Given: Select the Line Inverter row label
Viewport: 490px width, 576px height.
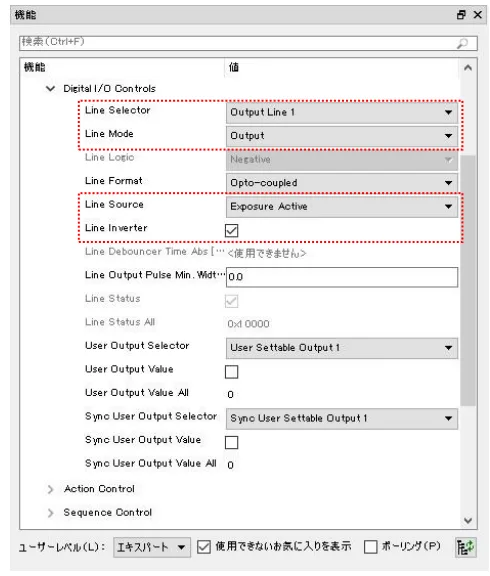Looking at the screenshot, I should [116, 228].
